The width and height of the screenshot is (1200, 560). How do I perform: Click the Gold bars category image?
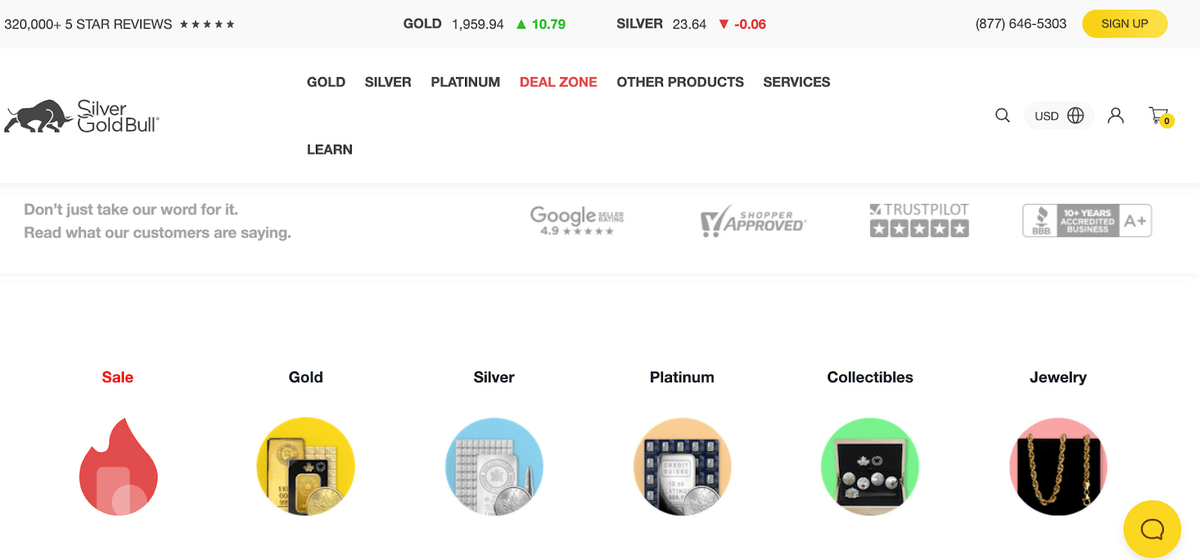tap(306, 467)
